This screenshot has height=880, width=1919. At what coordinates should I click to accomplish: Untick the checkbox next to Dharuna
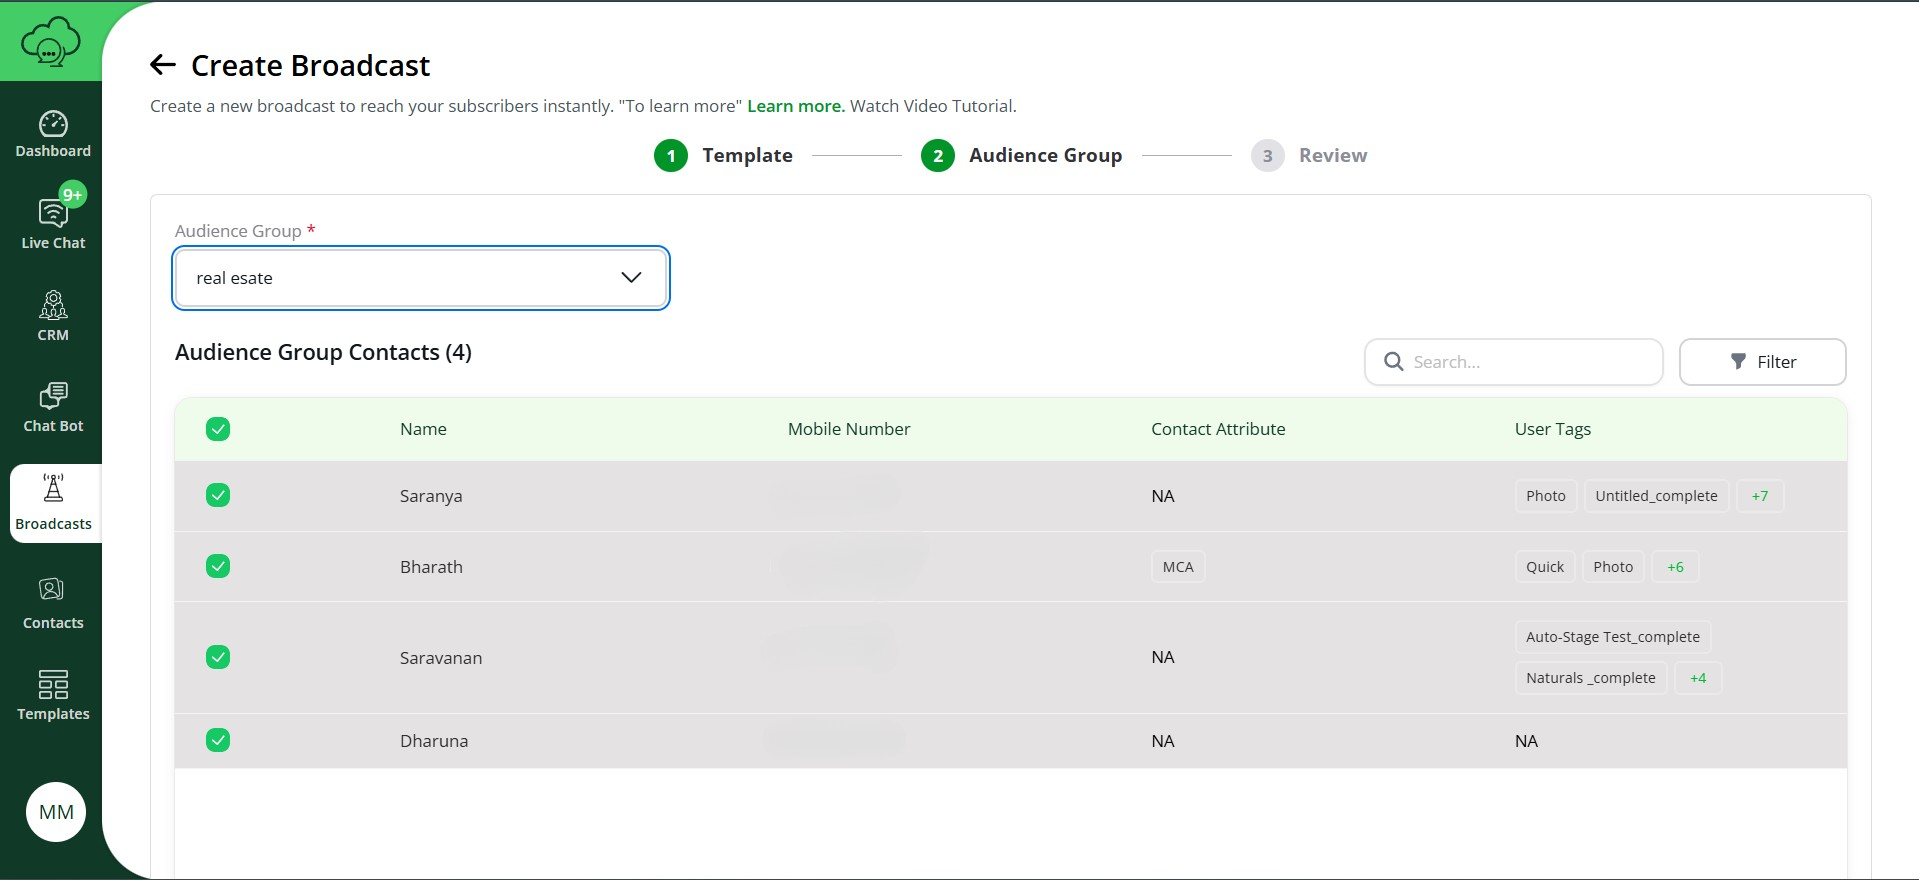click(x=218, y=741)
